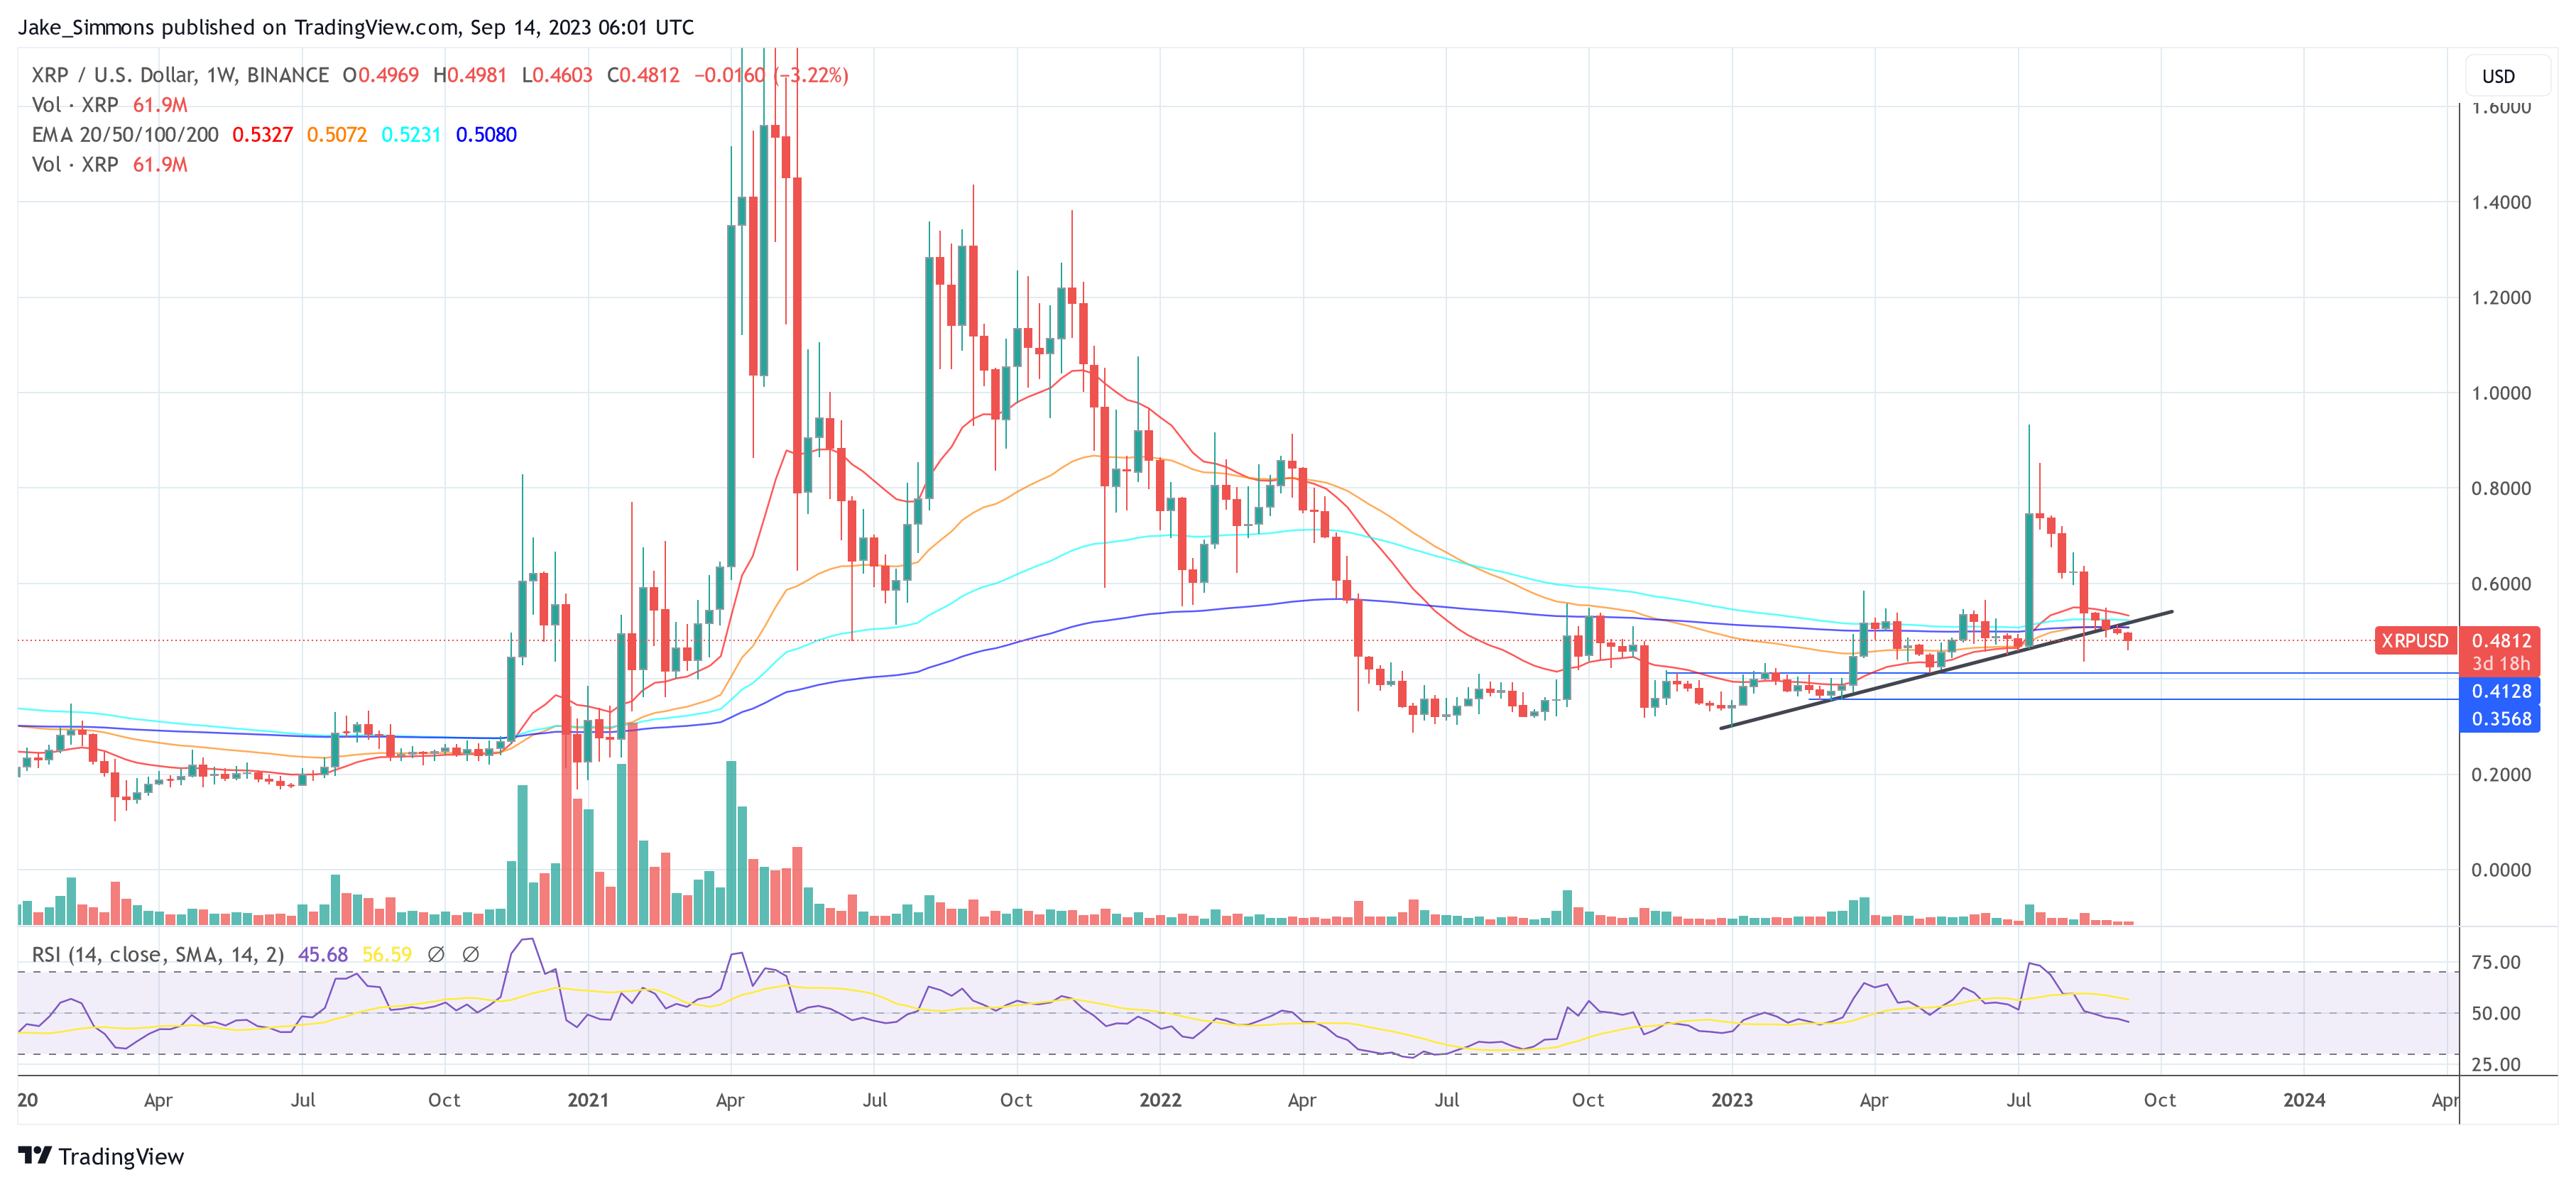Image resolution: width=2576 pixels, height=1187 pixels.
Task: Click the second empty-set symbol in RSI legend
Action: pos(471,955)
